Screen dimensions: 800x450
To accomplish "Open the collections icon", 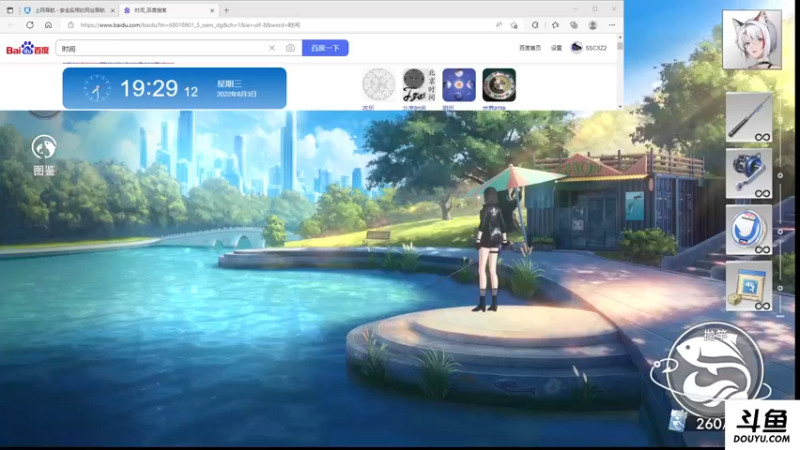I will (x=574, y=25).
